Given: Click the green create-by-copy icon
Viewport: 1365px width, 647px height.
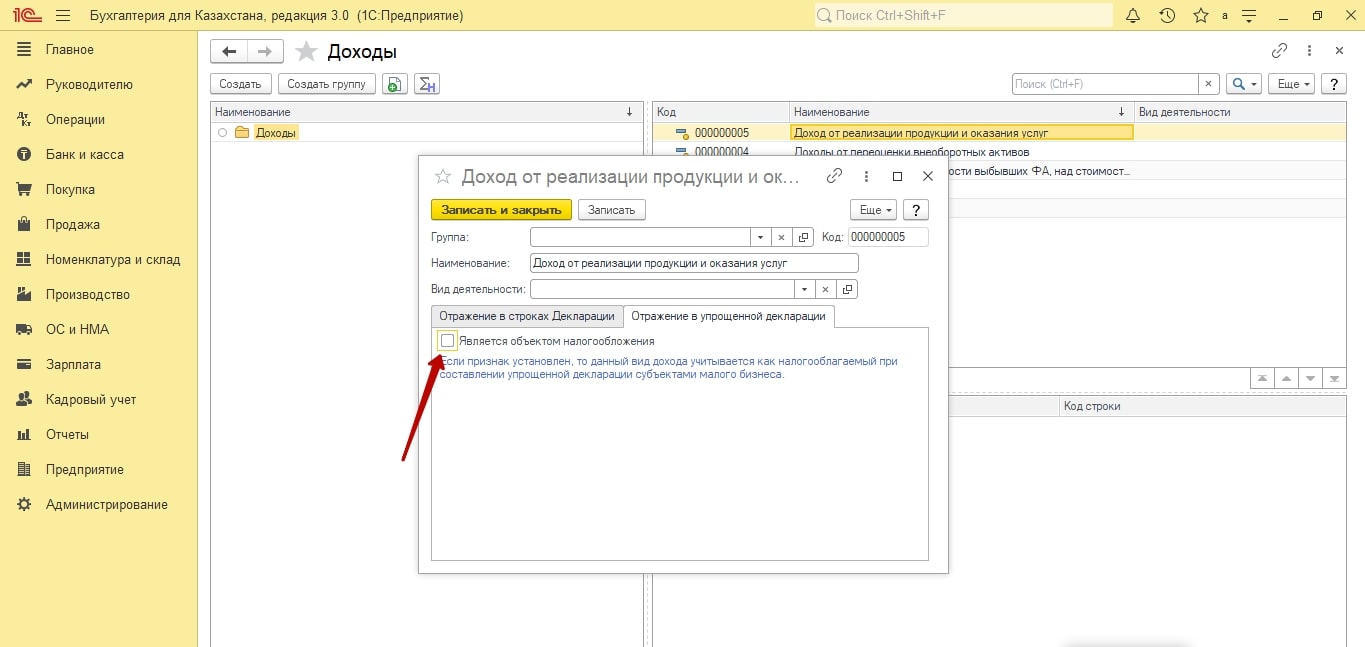Looking at the screenshot, I should [394, 84].
